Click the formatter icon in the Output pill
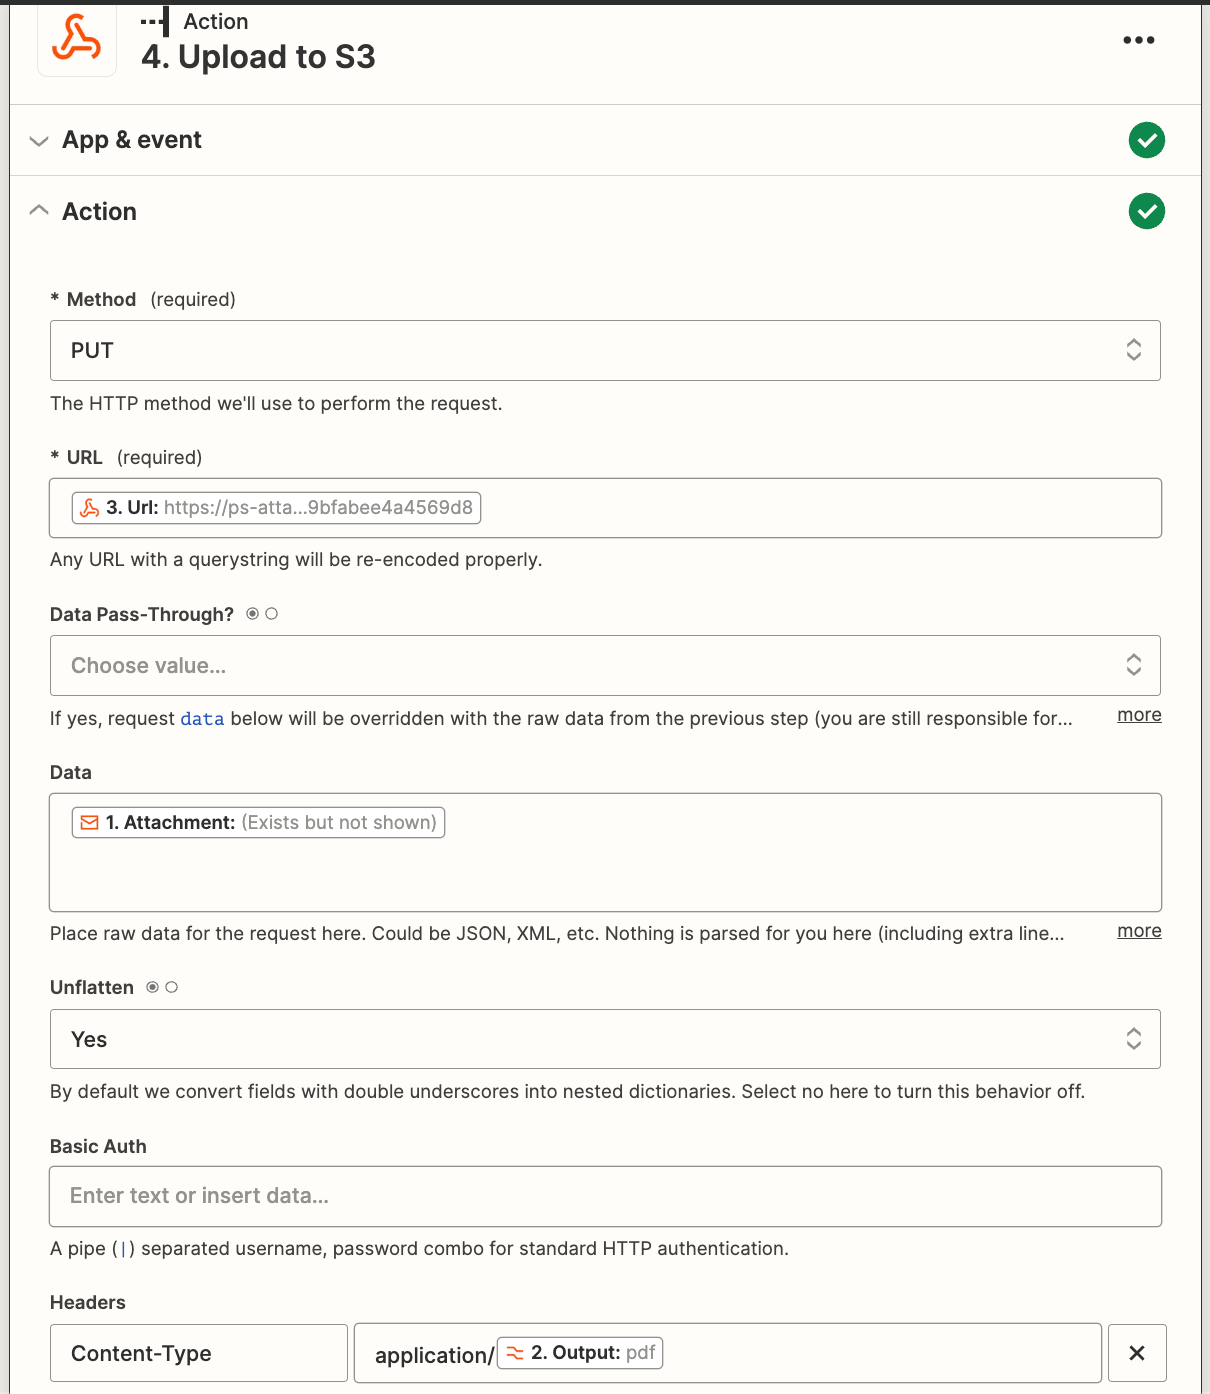The width and height of the screenshot is (1210, 1394). pyautogui.click(x=515, y=1353)
